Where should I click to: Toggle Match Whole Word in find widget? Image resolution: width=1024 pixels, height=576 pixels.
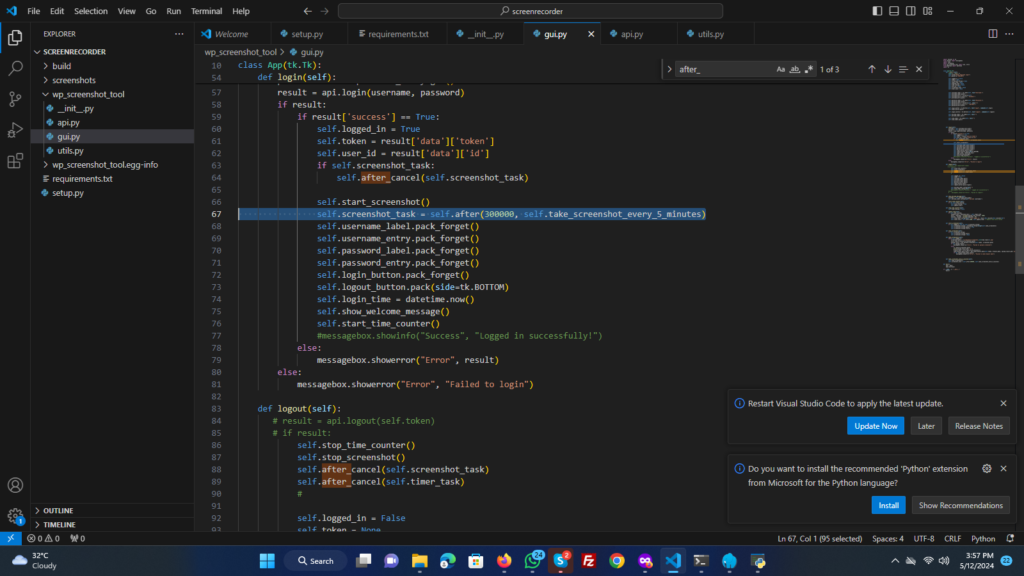coord(795,69)
